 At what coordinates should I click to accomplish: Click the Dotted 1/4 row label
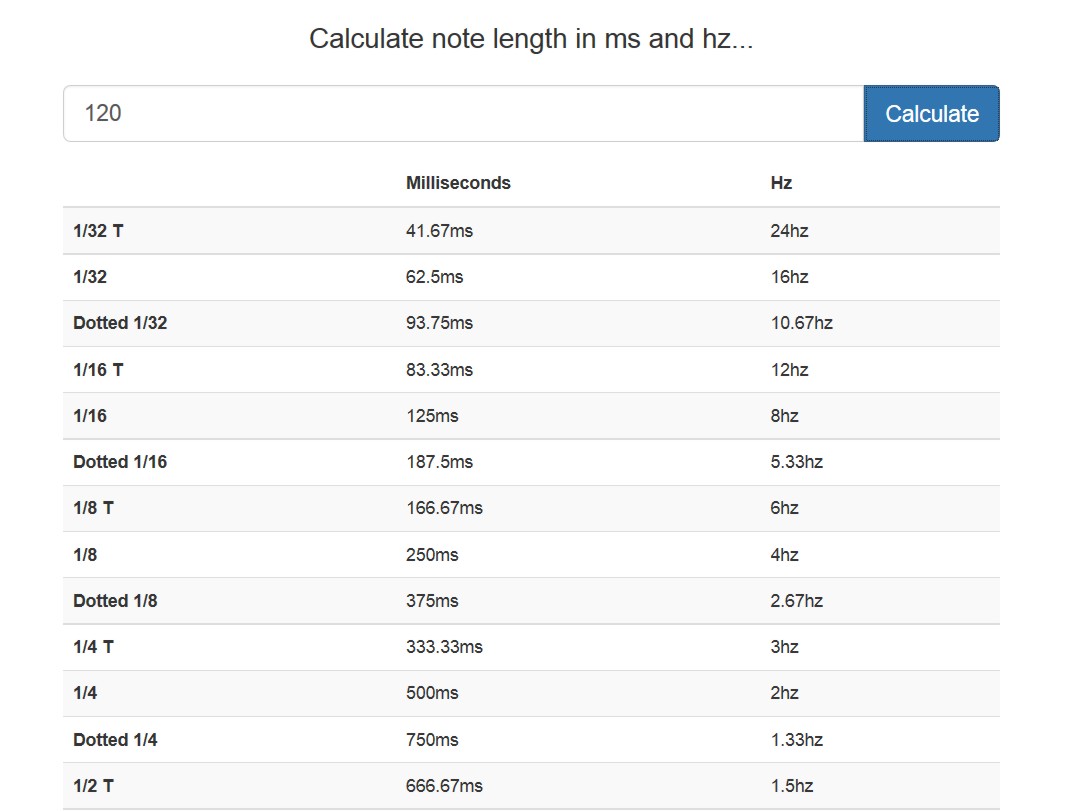tap(115, 740)
